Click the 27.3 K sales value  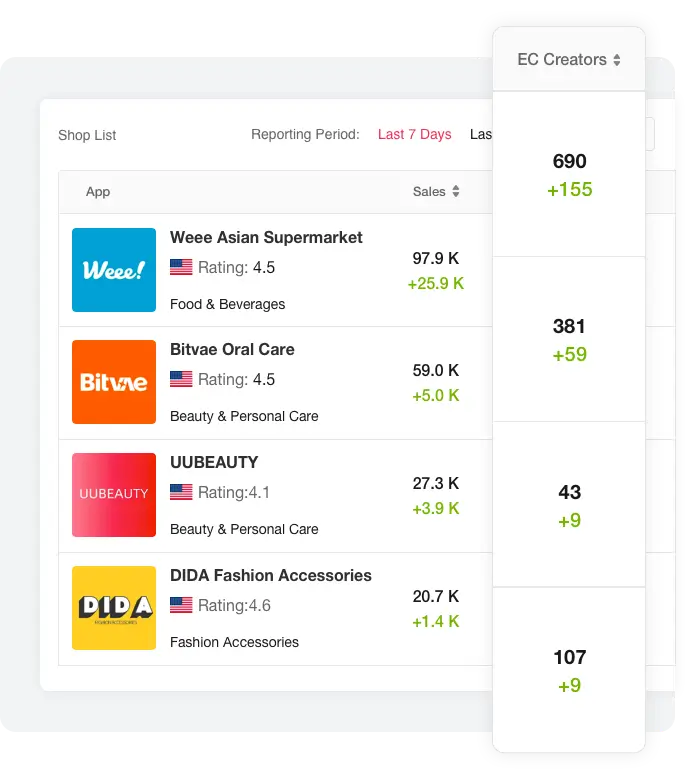coord(436,483)
